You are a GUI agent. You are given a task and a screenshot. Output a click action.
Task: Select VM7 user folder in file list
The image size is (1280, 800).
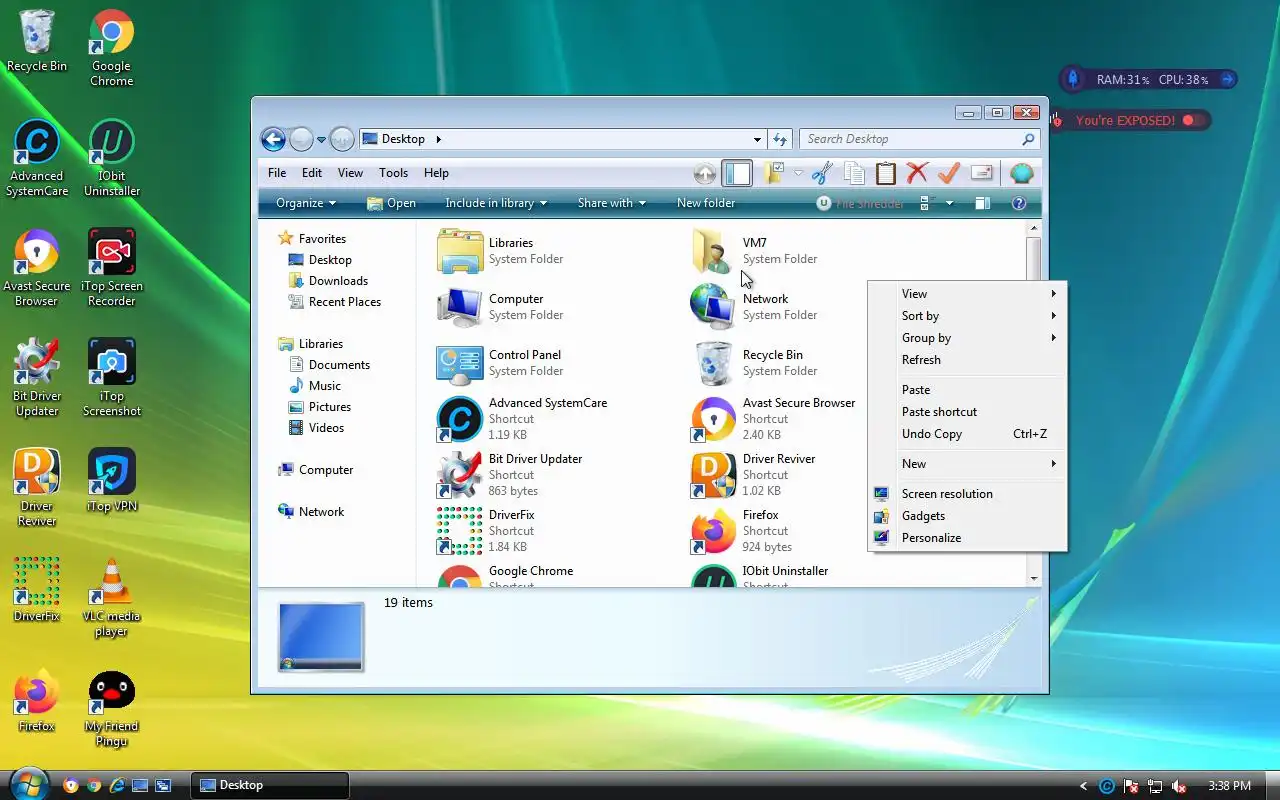[x=753, y=251]
